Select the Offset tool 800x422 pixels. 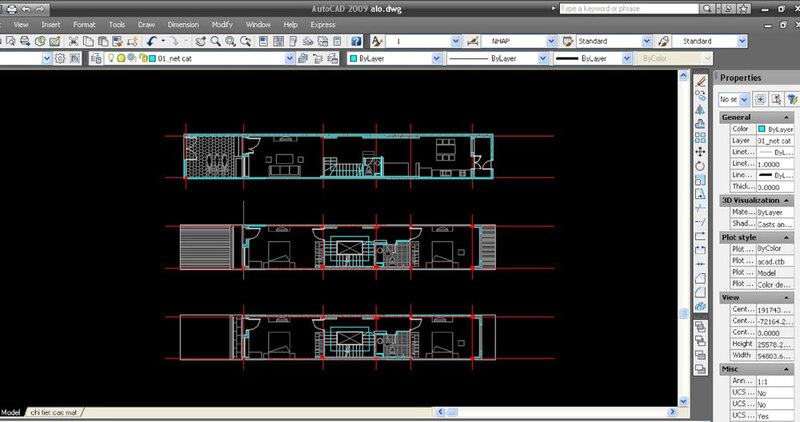click(x=701, y=123)
